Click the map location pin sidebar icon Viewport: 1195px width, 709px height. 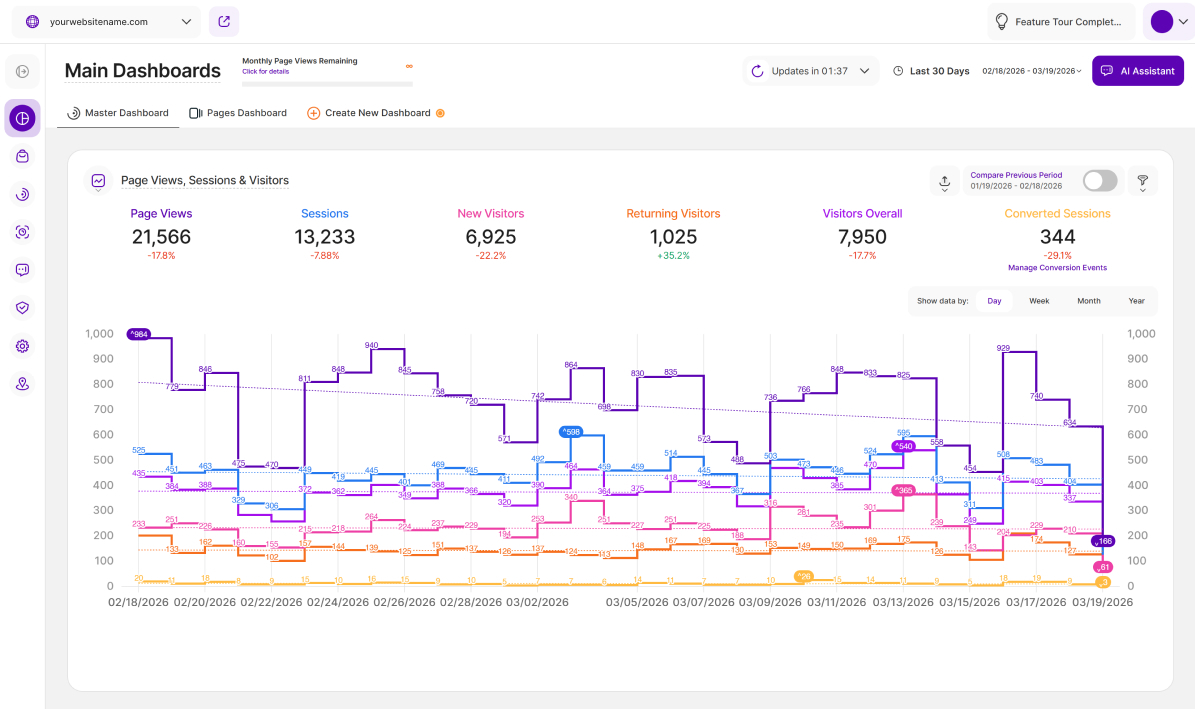[22, 384]
